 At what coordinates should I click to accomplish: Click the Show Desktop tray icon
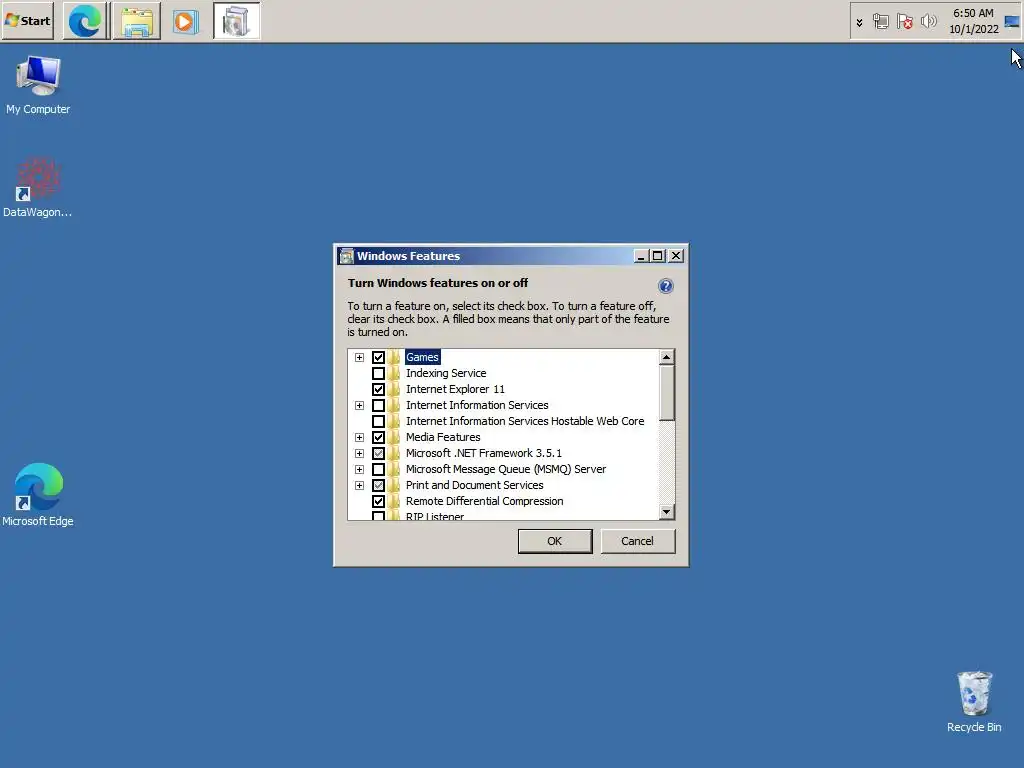(1012, 22)
